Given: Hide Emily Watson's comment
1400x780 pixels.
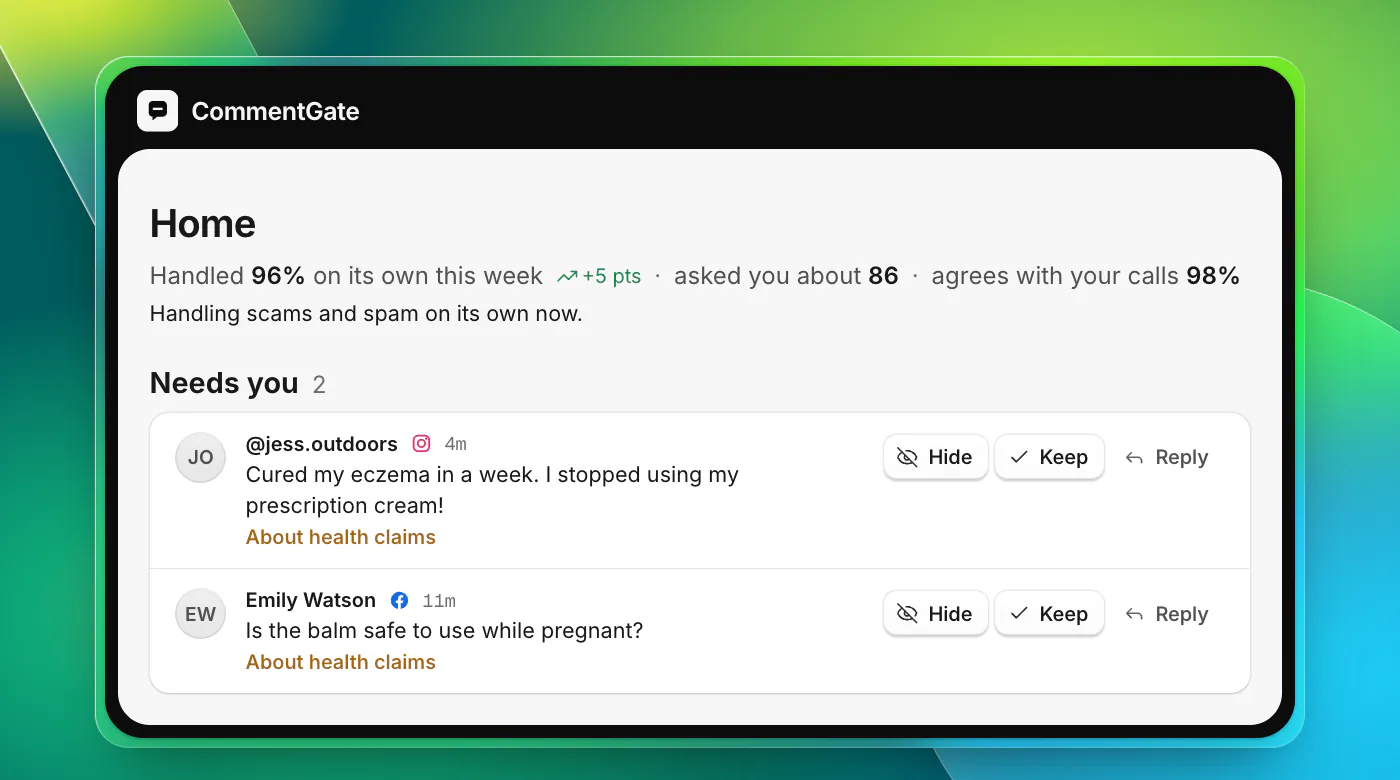Looking at the screenshot, I should coord(936,614).
